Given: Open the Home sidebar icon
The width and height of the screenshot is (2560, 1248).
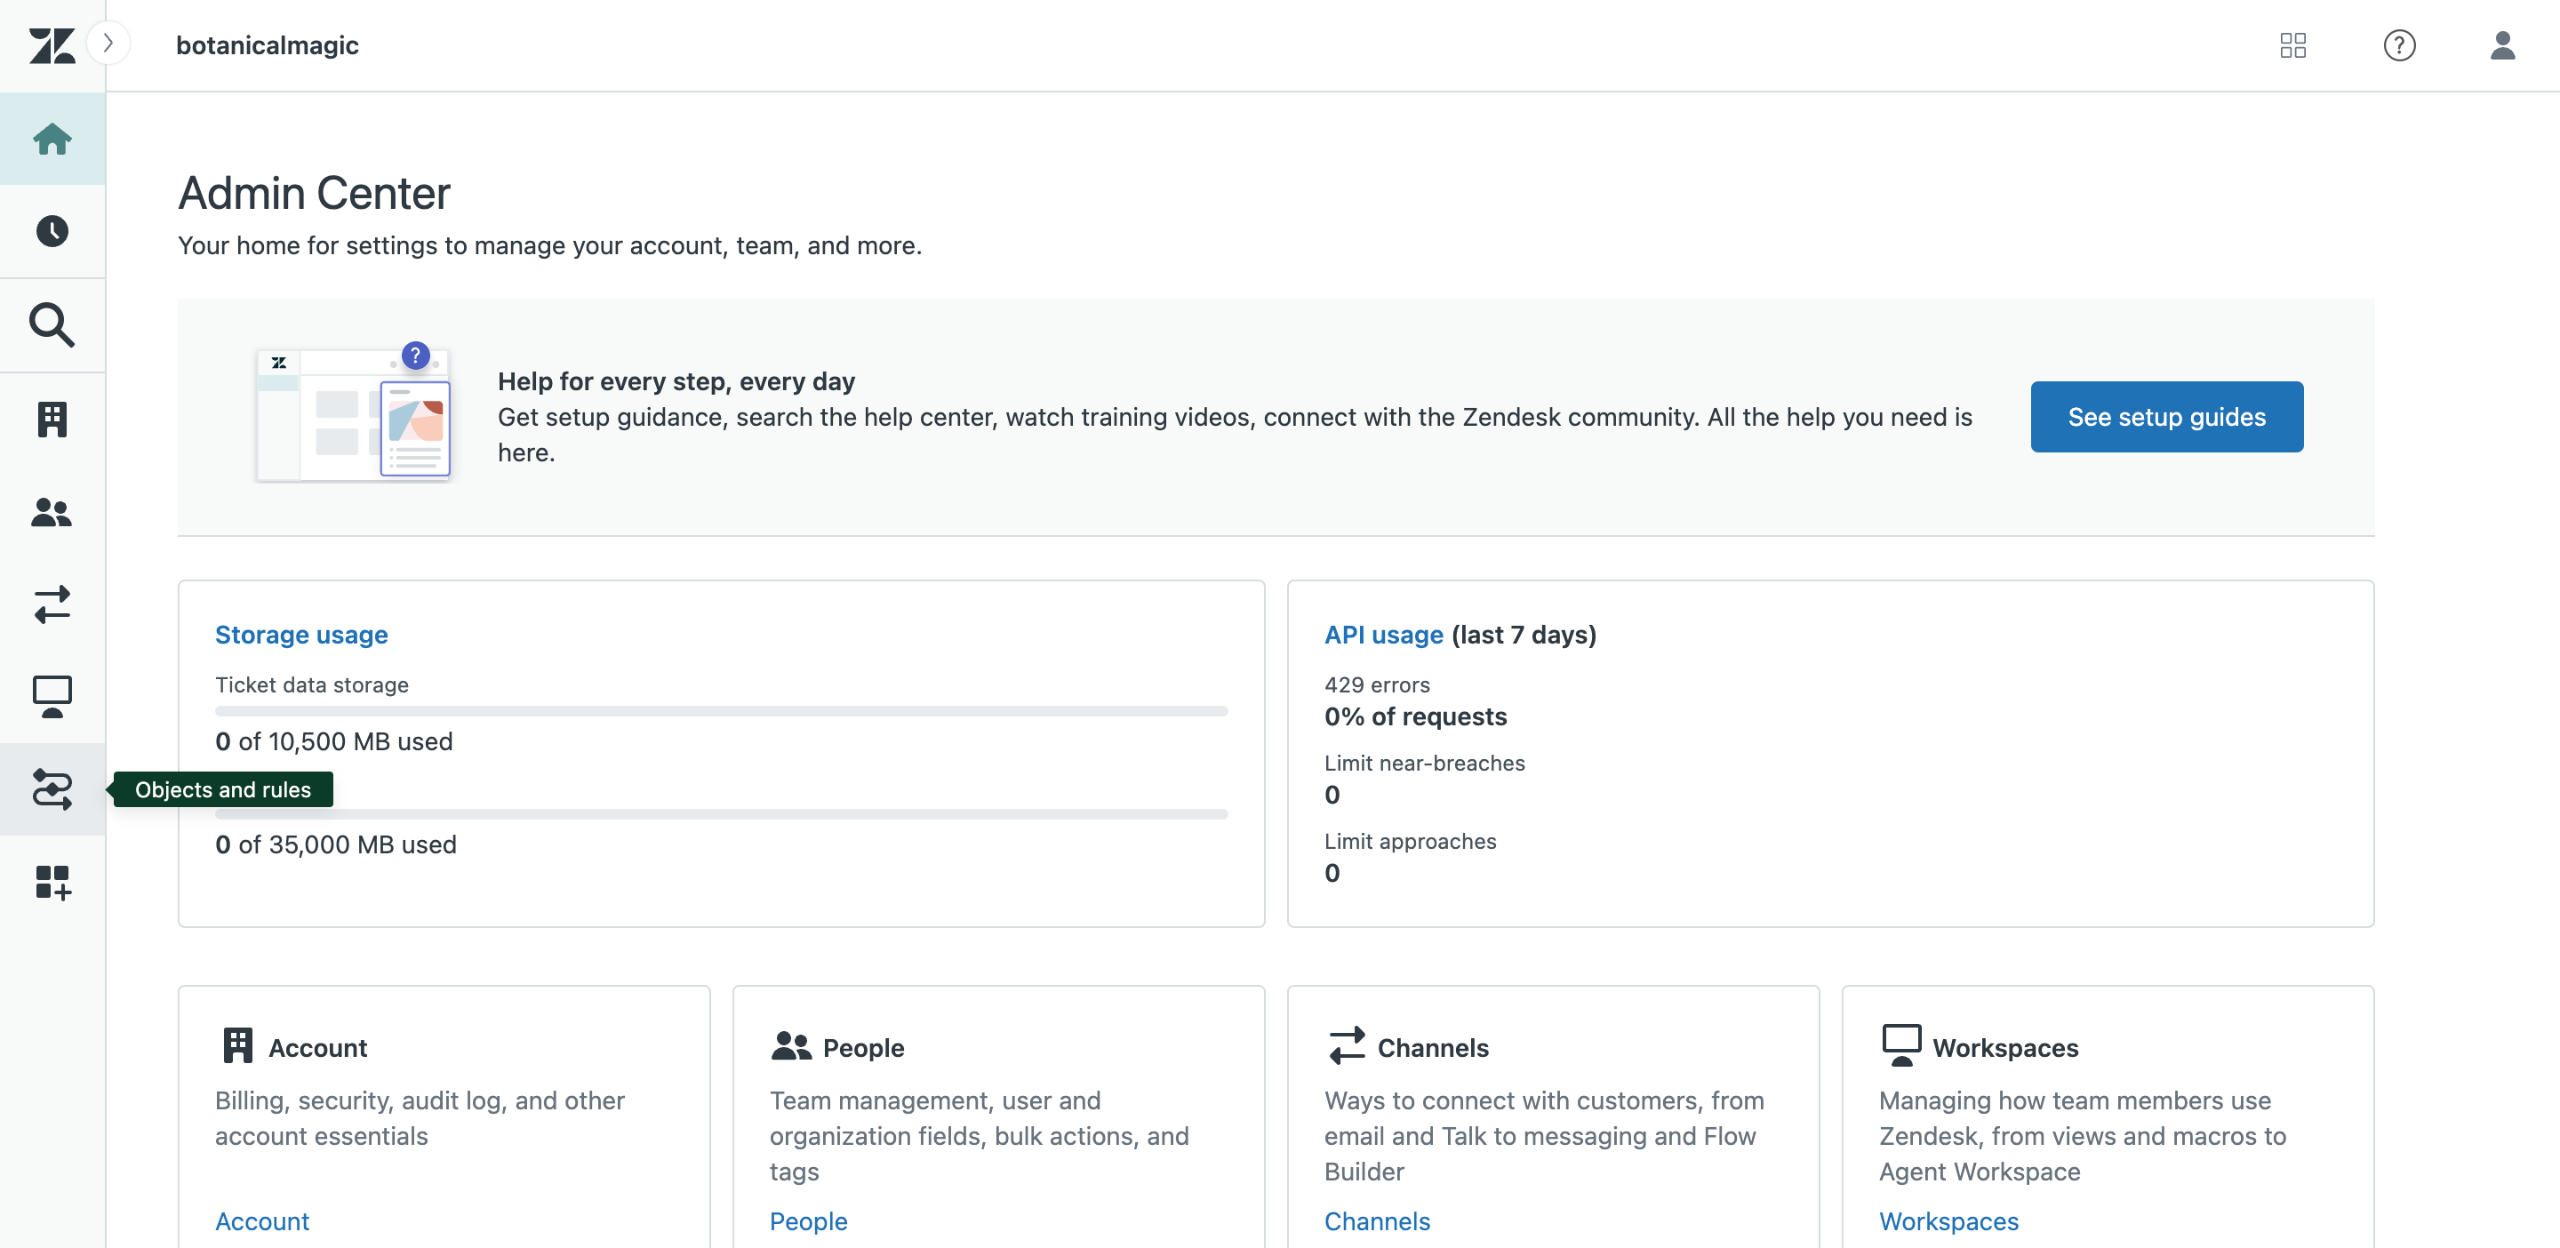Looking at the screenshot, I should point(52,139).
